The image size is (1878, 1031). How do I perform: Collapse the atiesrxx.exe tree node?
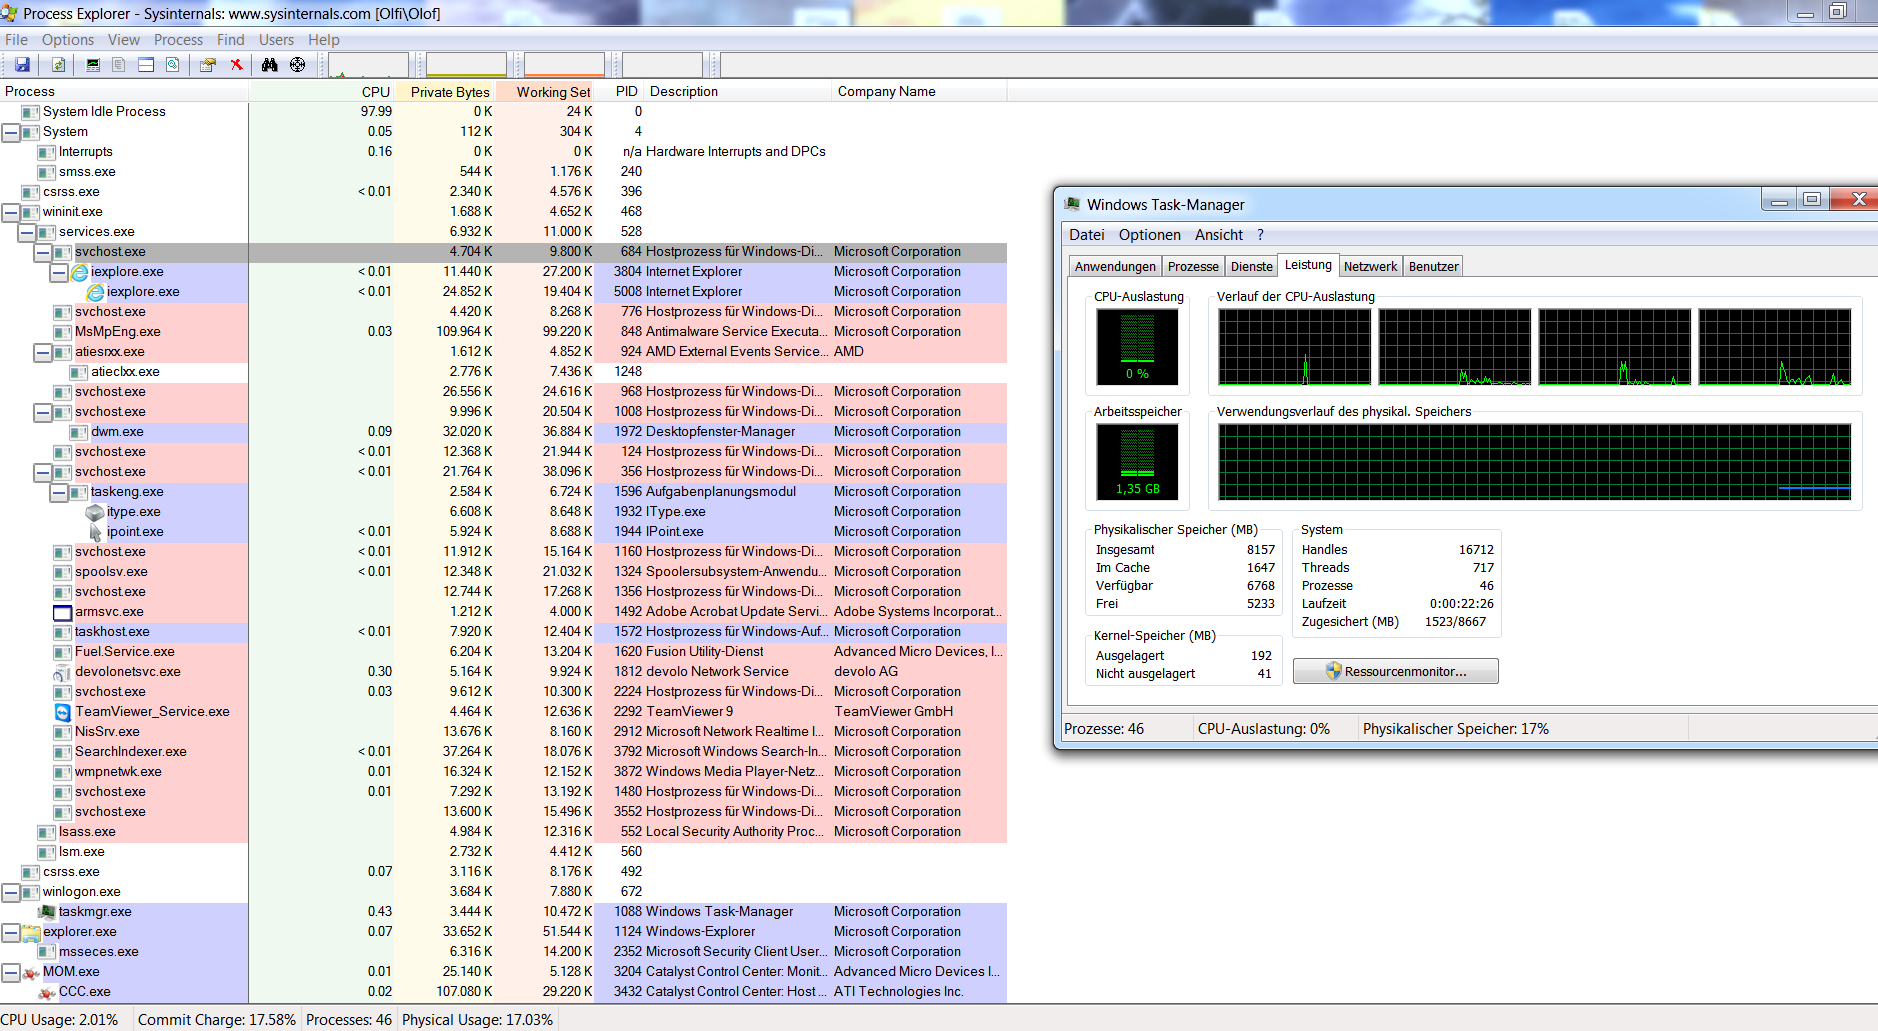[43, 352]
